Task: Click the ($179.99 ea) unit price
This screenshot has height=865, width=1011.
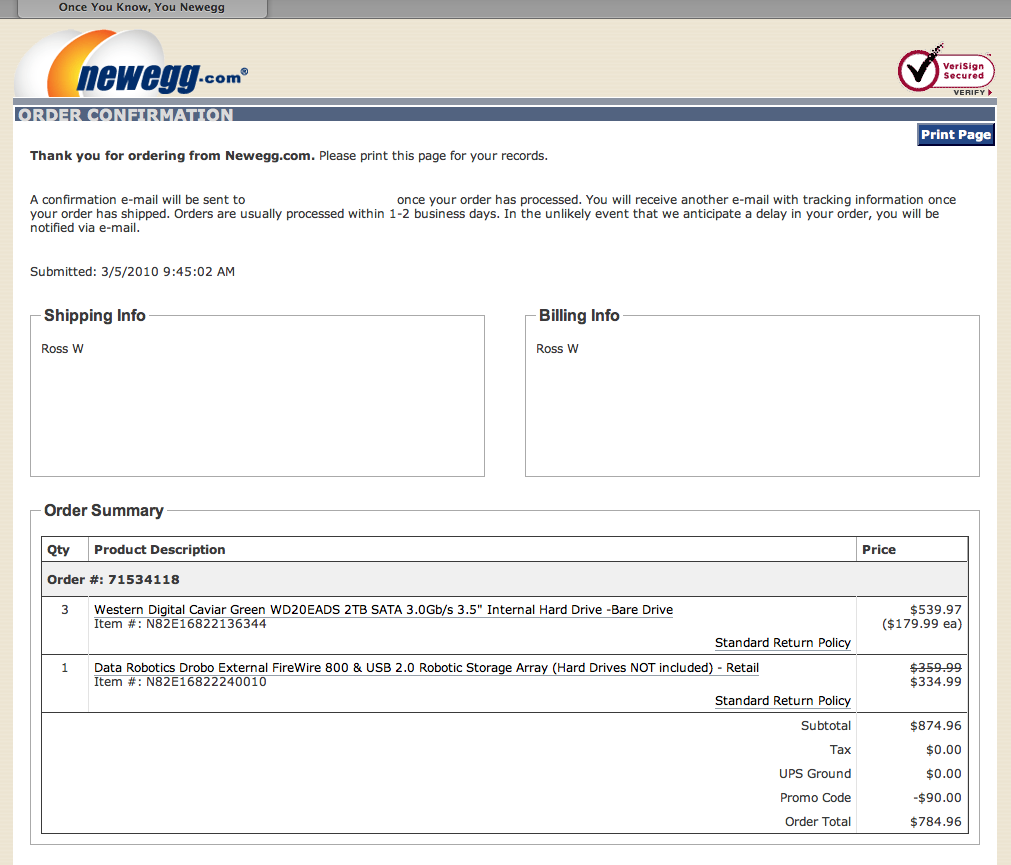Action: click(x=922, y=624)
